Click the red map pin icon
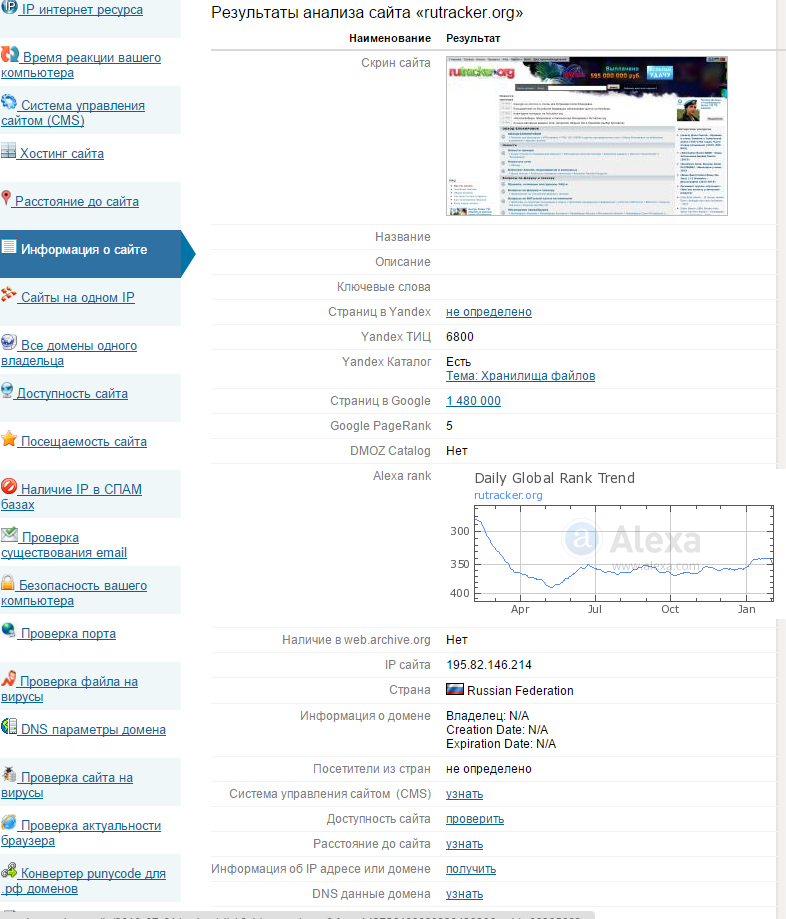Image resolution: width=786 pixels, height=919 pixels. [7, 198]
